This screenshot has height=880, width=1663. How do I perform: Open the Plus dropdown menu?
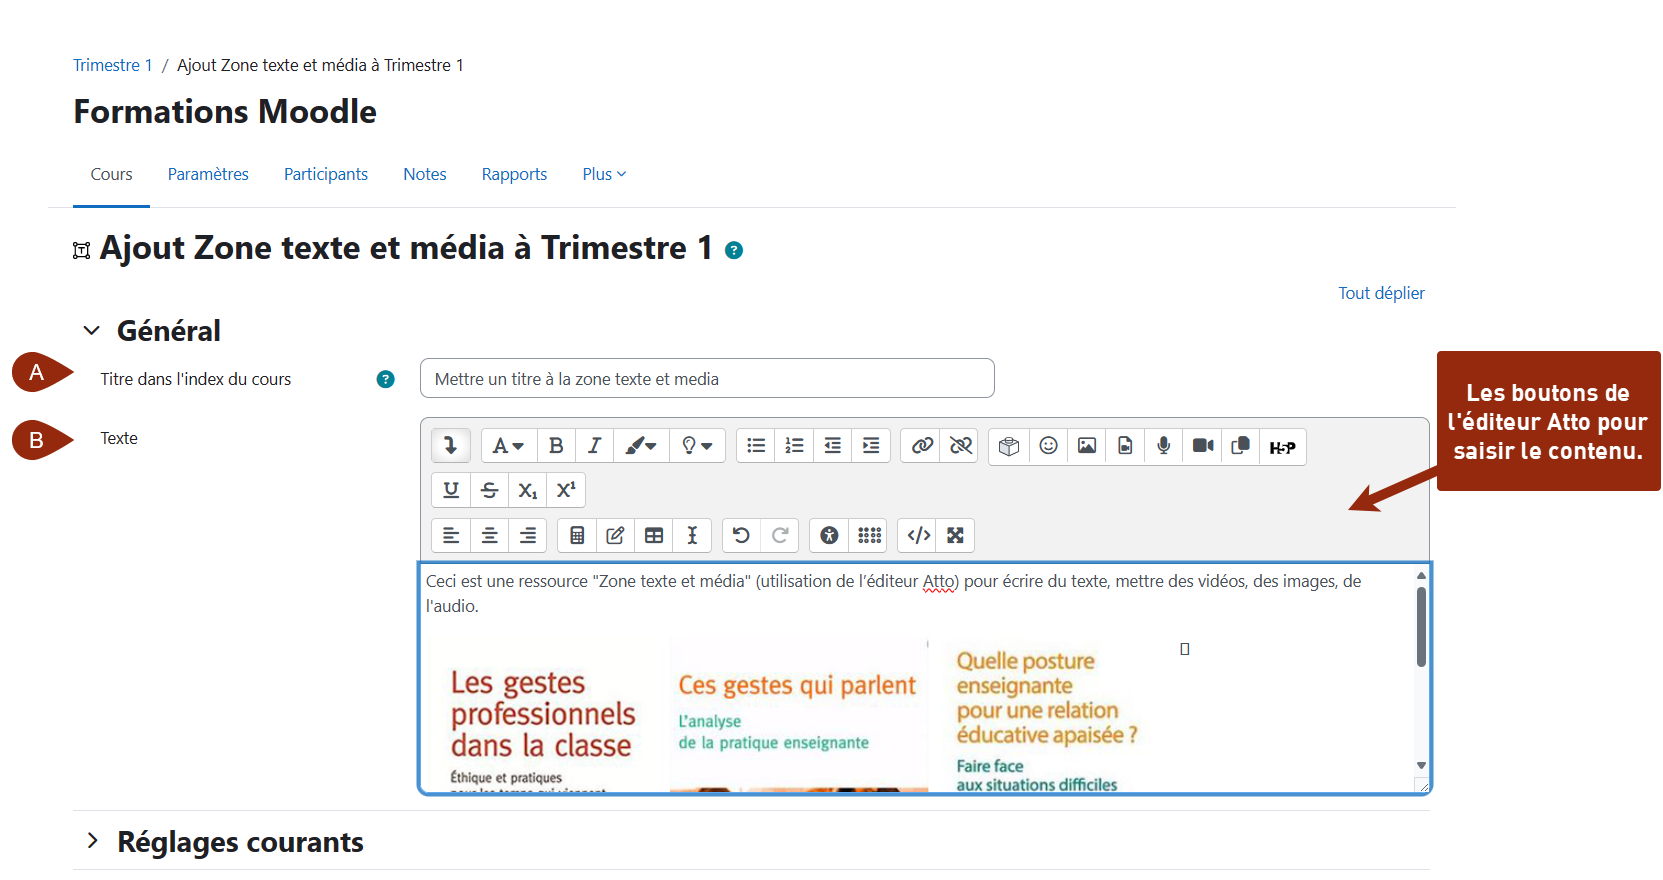[604, 174]
